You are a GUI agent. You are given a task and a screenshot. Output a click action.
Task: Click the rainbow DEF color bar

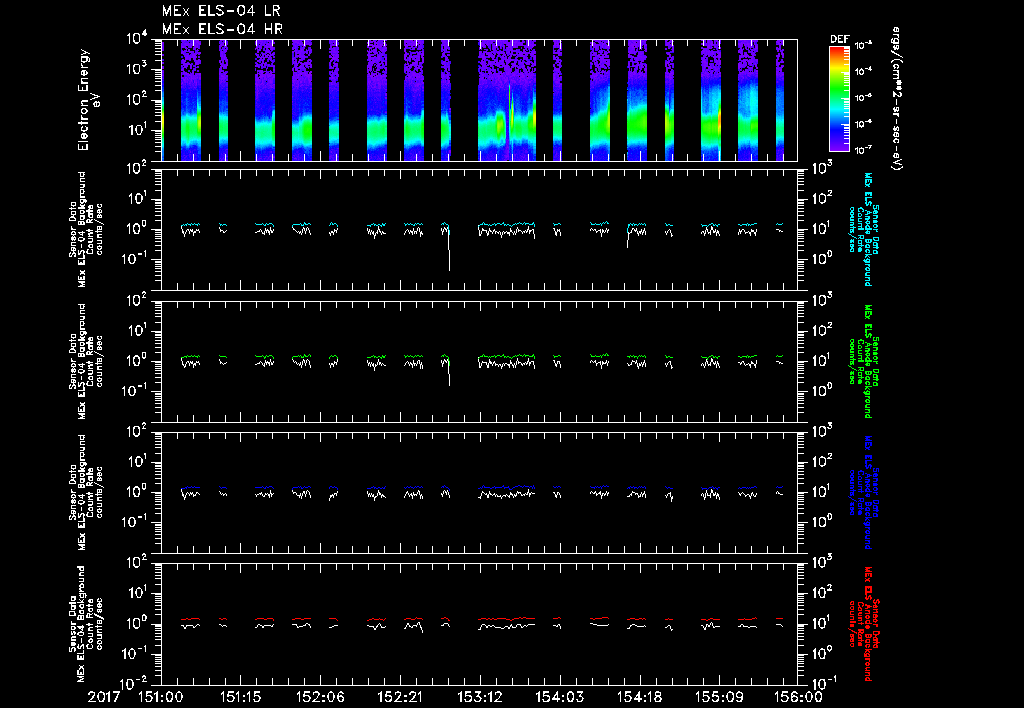click(x=839, y=100)
